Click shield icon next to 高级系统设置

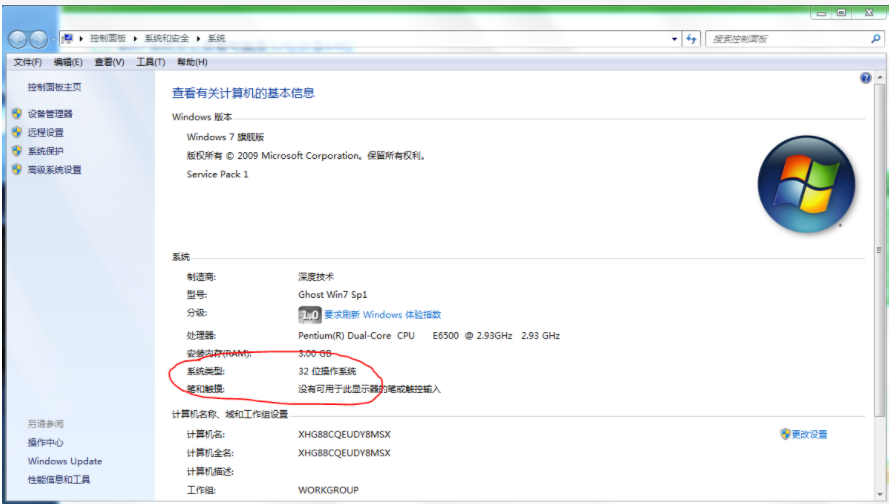pyautogui.click(x=17, y=170)
